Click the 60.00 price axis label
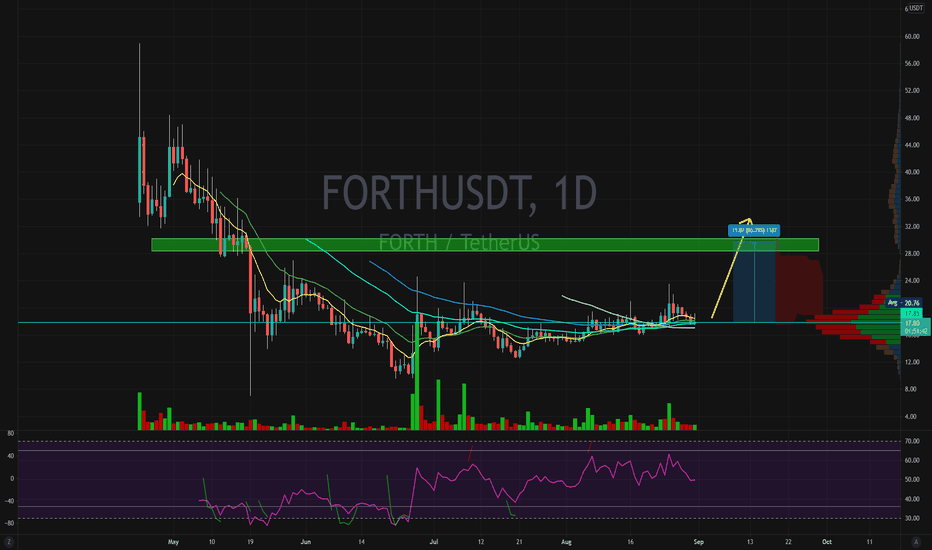 912,36
